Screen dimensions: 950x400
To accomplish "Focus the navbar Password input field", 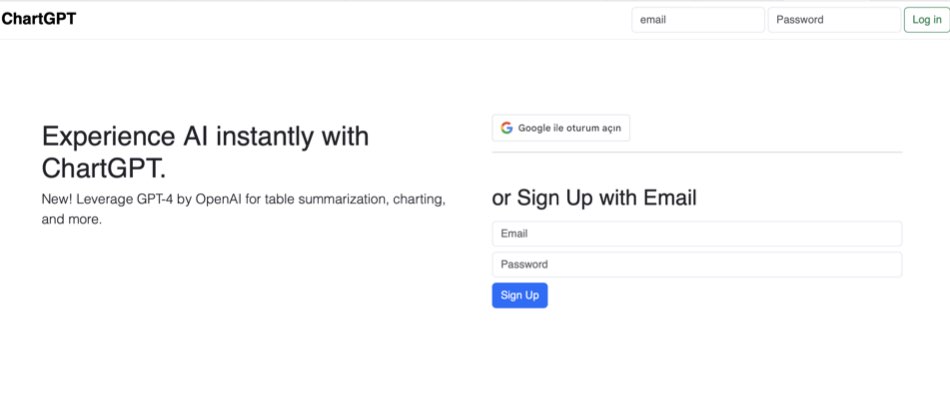I will tap(834, 20).
